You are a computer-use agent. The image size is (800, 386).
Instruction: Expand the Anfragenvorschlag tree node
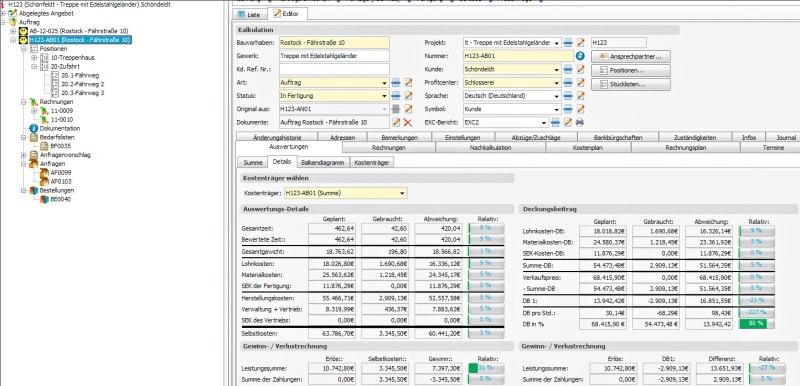(x=23, y=155)
